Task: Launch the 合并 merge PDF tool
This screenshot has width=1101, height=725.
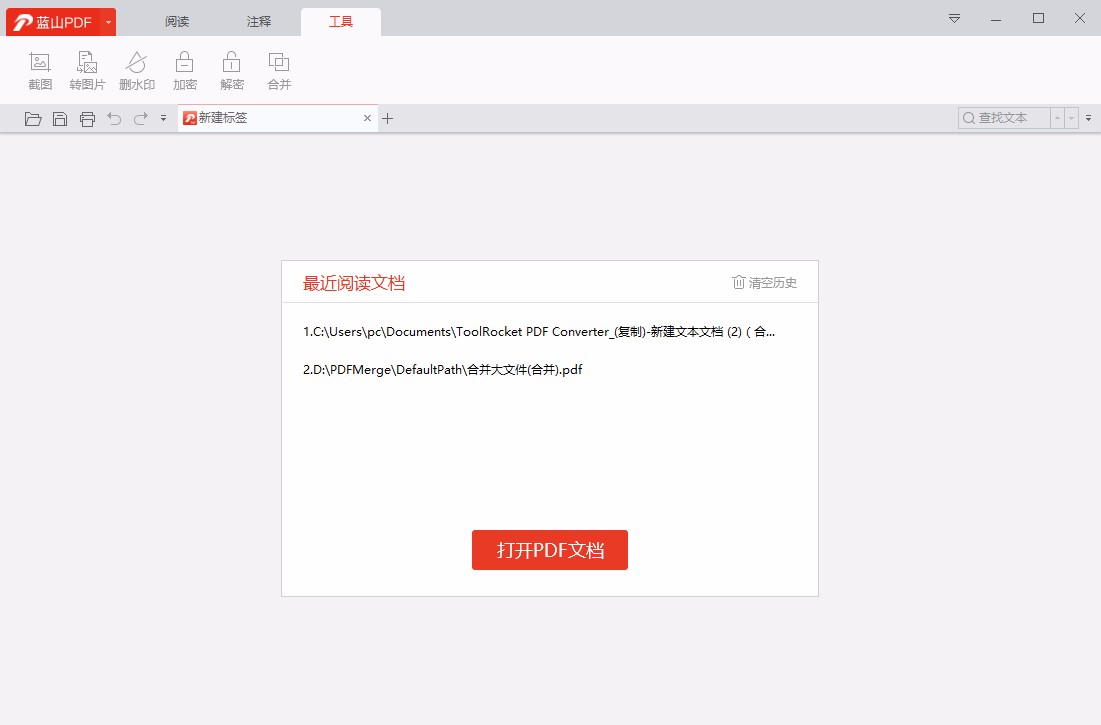Action: click(x=278, y=68)
